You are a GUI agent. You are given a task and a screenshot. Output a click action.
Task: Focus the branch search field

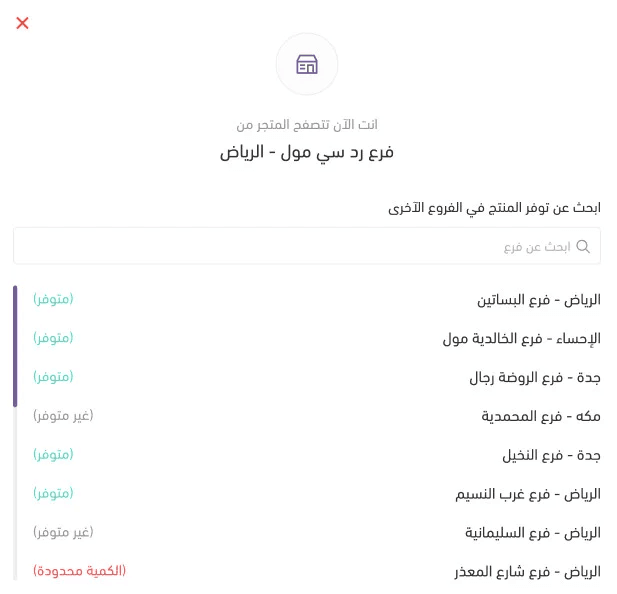pos(300,246)
